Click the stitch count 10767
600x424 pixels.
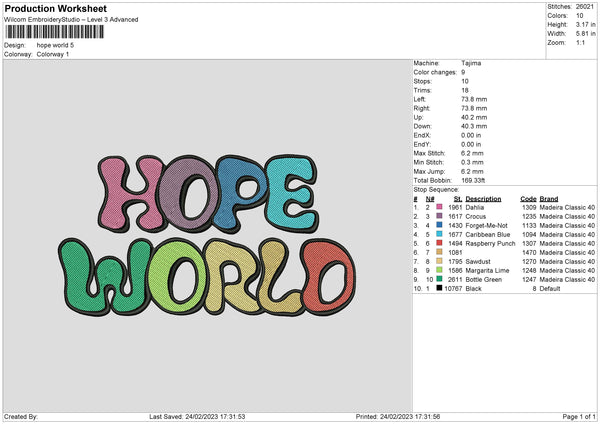(x=453, y=289)
